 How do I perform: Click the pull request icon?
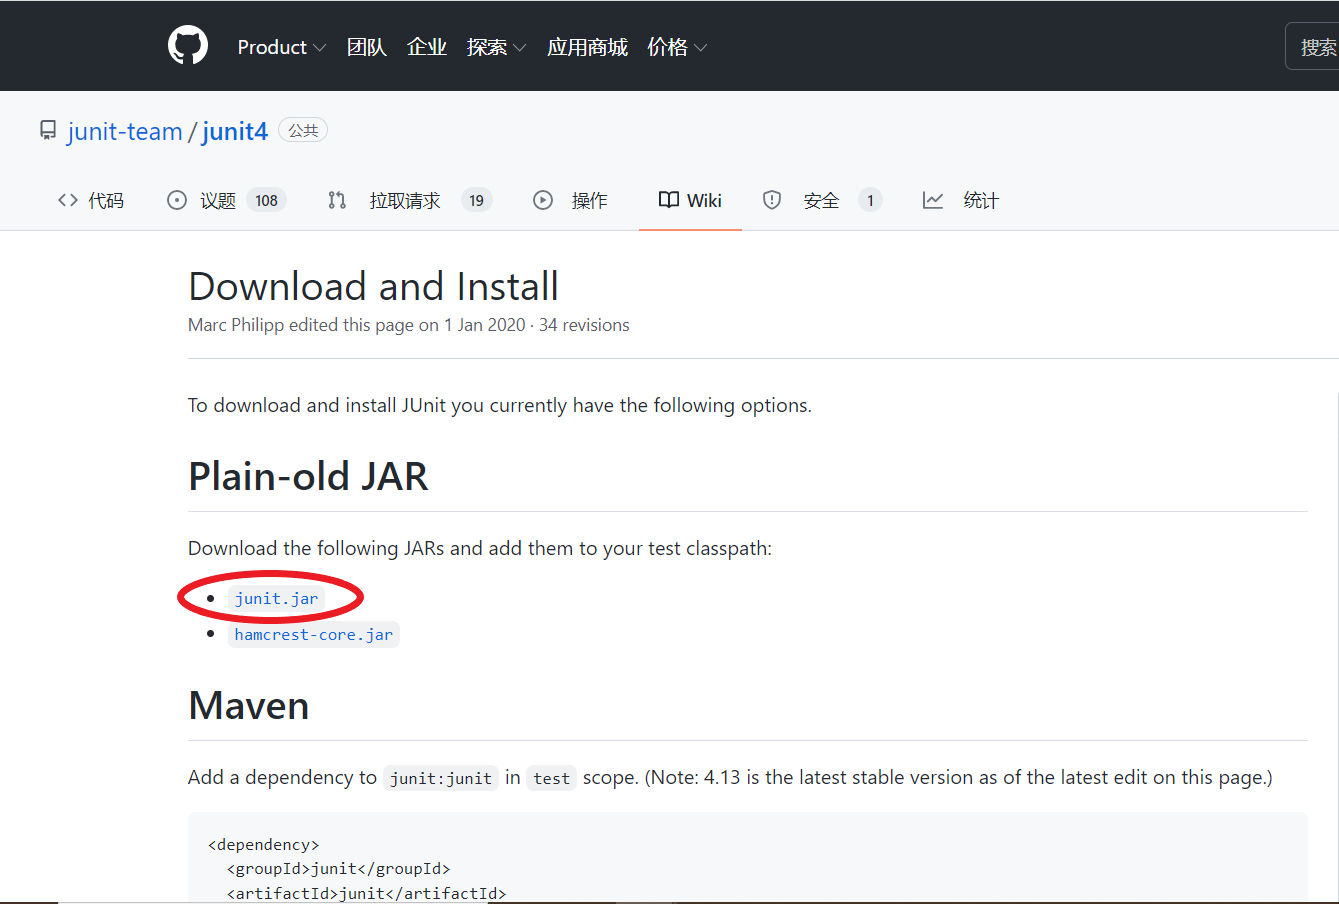(337, 200)
